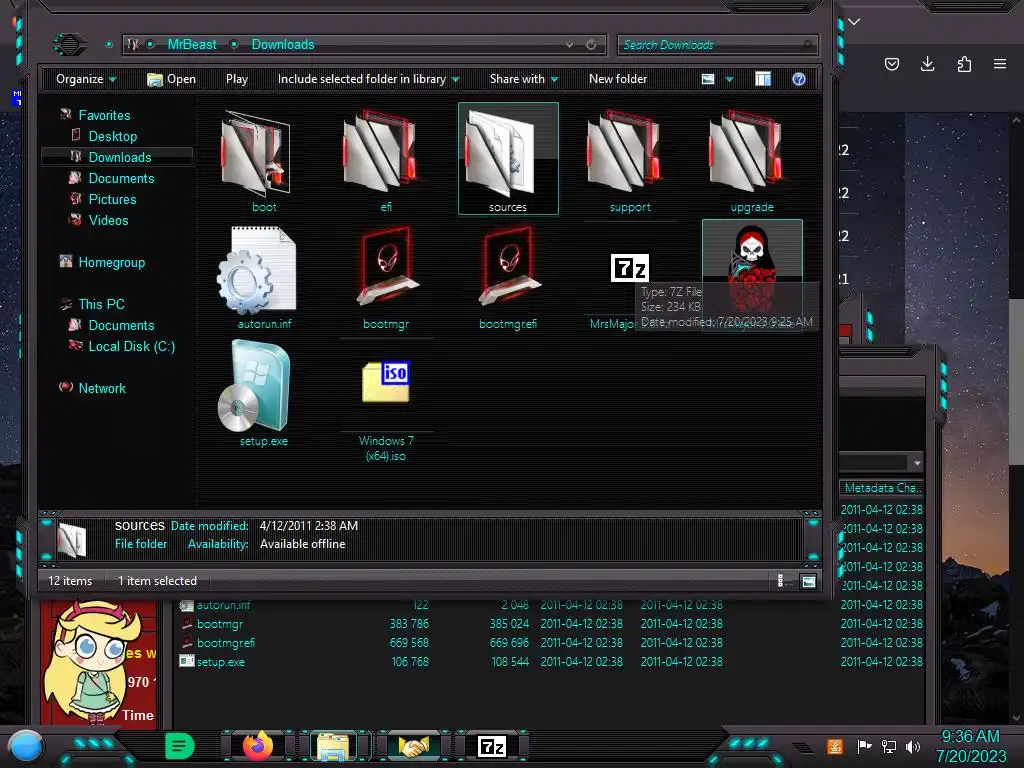Expand Include selected folder in library
The image size is (1024, 768).
tap(368, 79)
